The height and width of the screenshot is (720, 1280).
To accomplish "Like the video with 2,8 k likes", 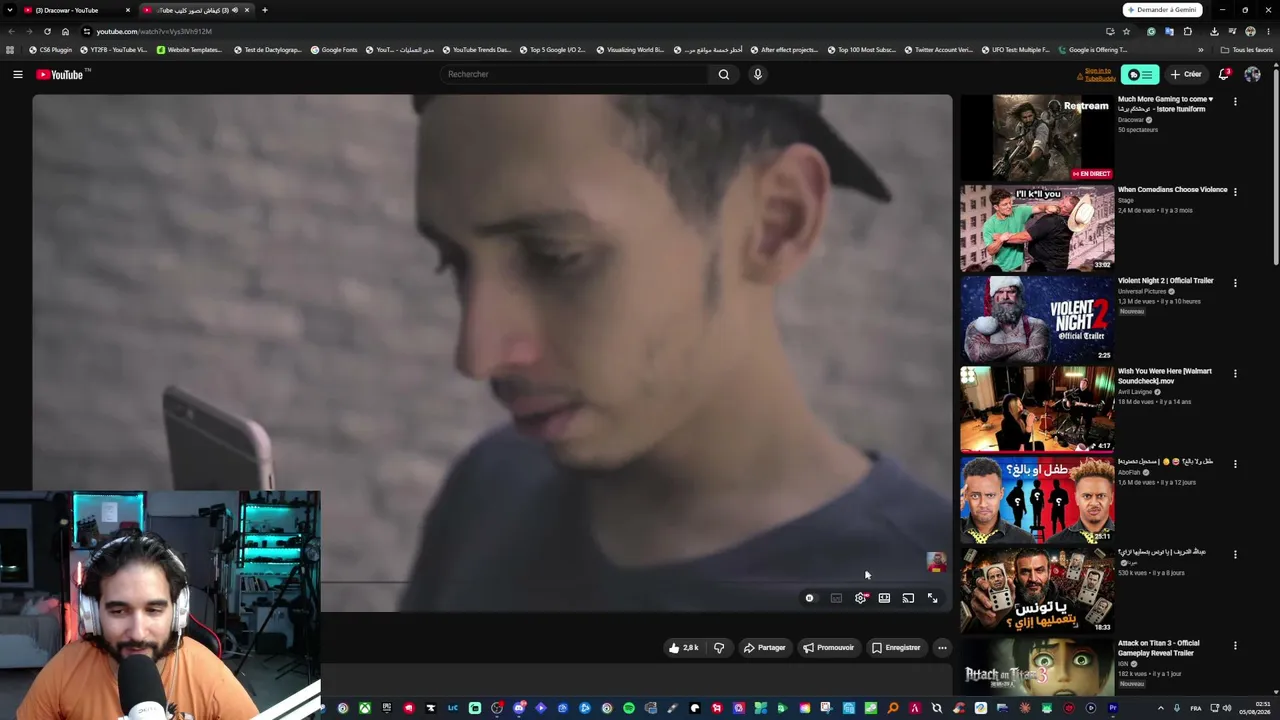I will pos(684,648).
